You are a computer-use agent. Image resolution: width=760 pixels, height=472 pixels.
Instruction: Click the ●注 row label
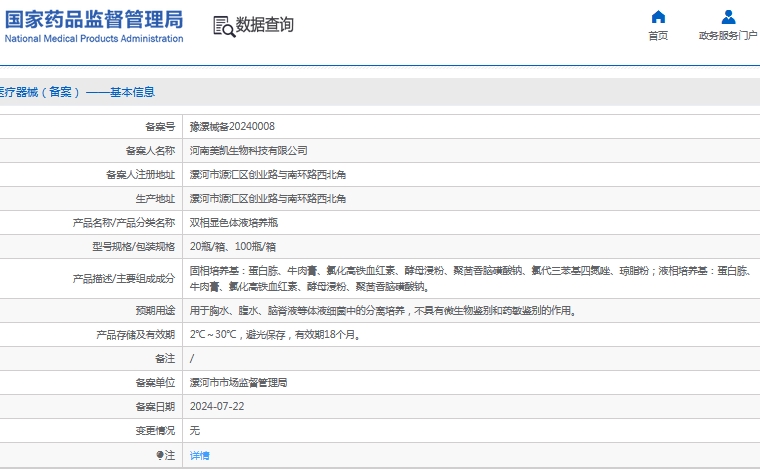pyautogui.click(x=165, y=455)
